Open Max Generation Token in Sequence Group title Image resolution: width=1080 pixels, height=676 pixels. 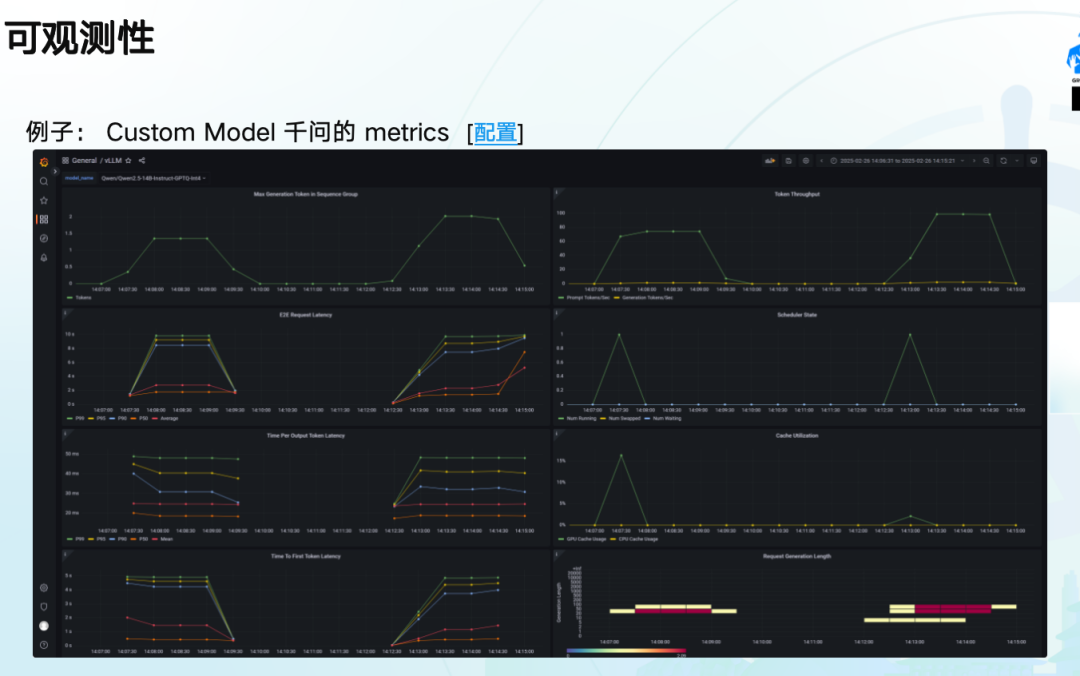306,194
